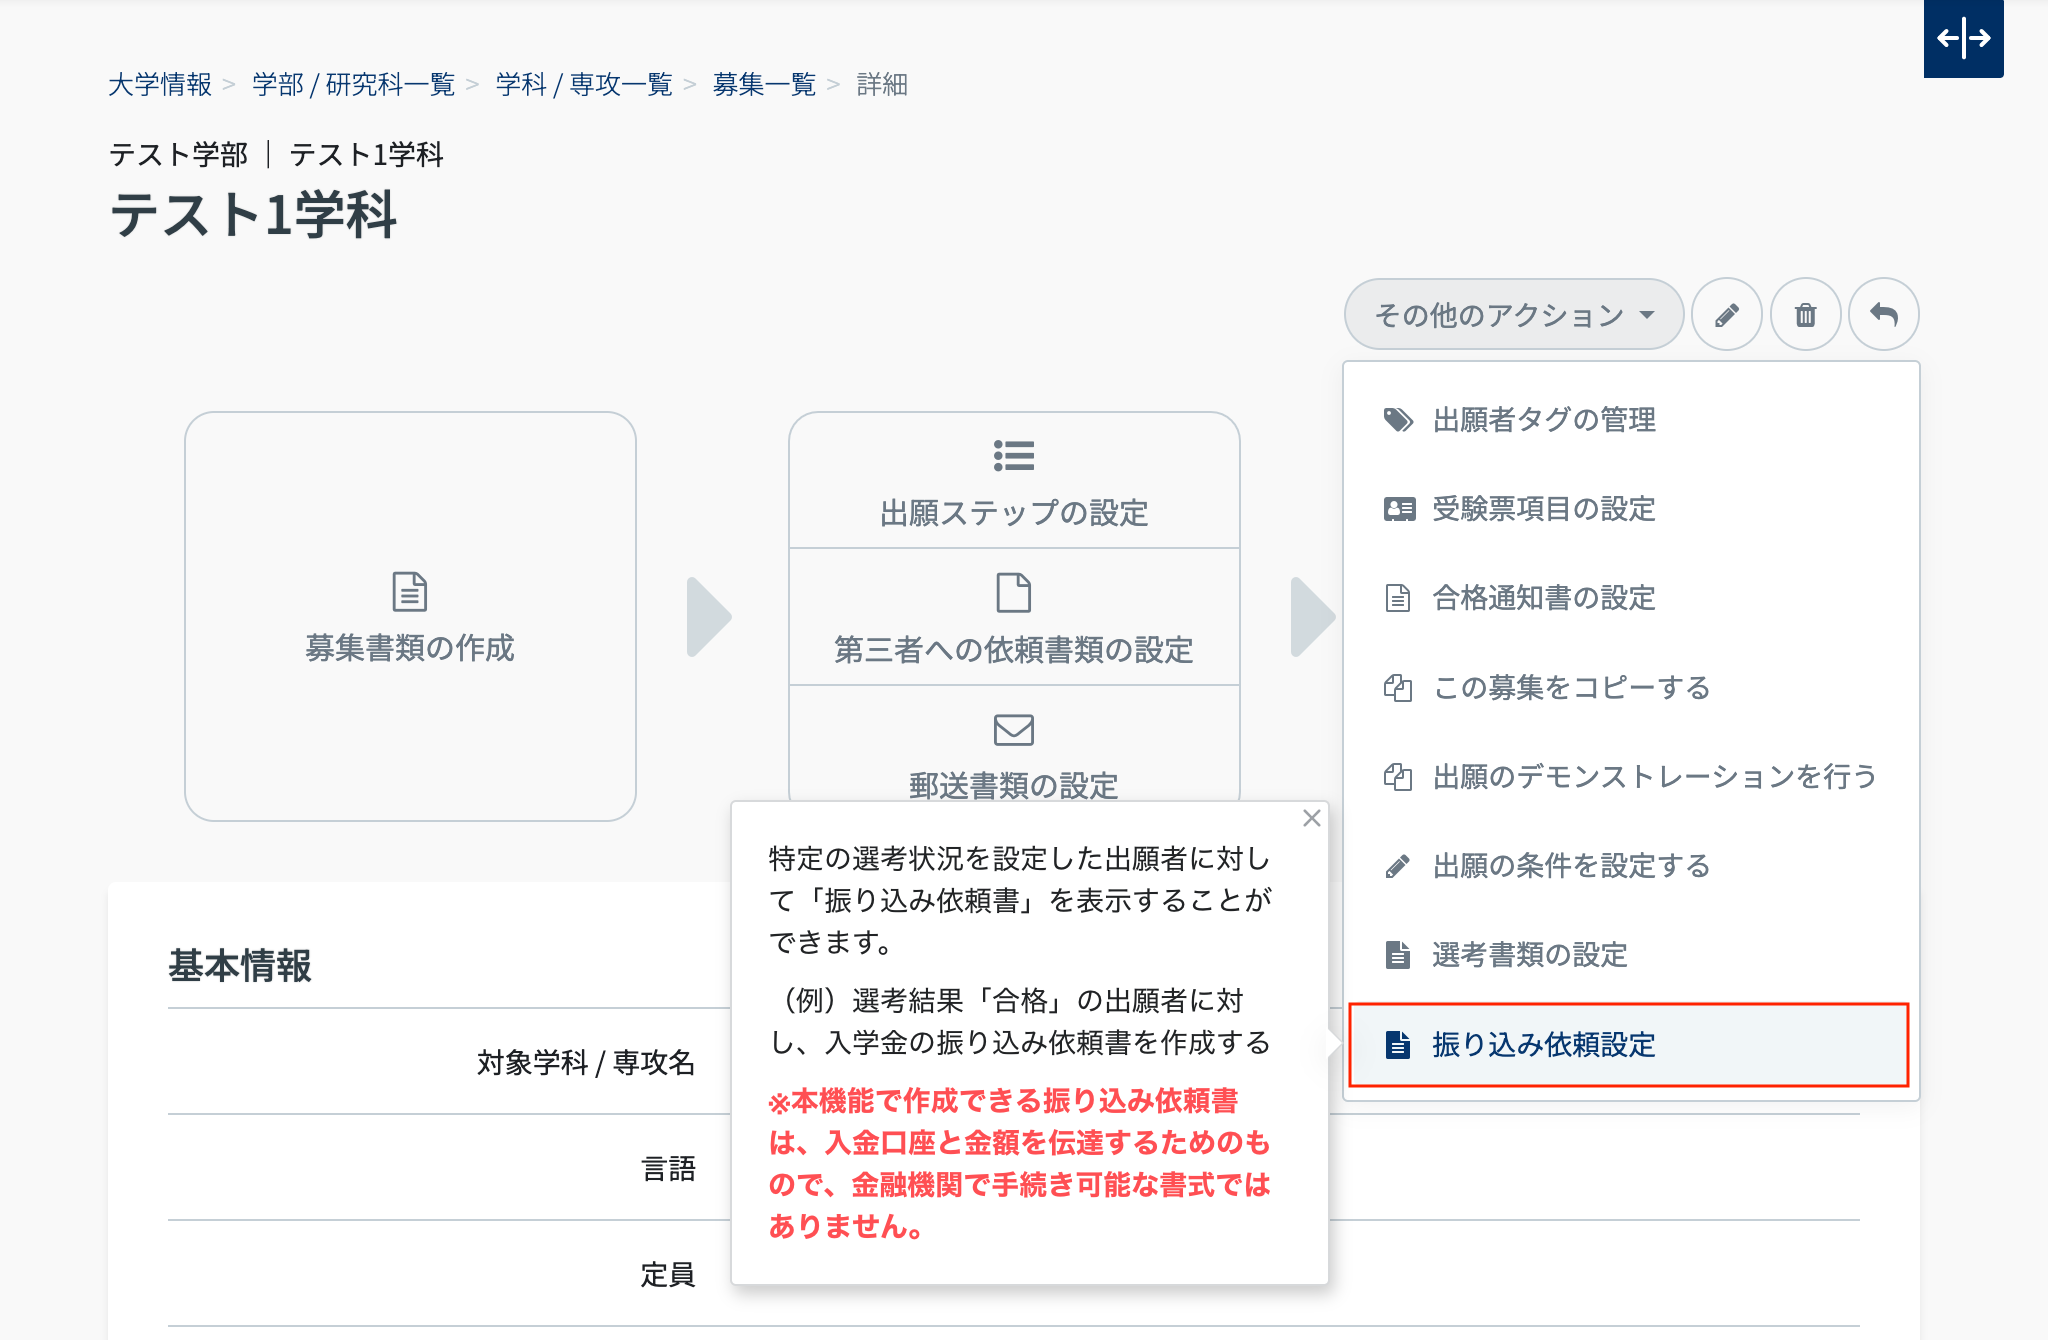Select 受験票項目の設定 menu item

[1544, 509]
